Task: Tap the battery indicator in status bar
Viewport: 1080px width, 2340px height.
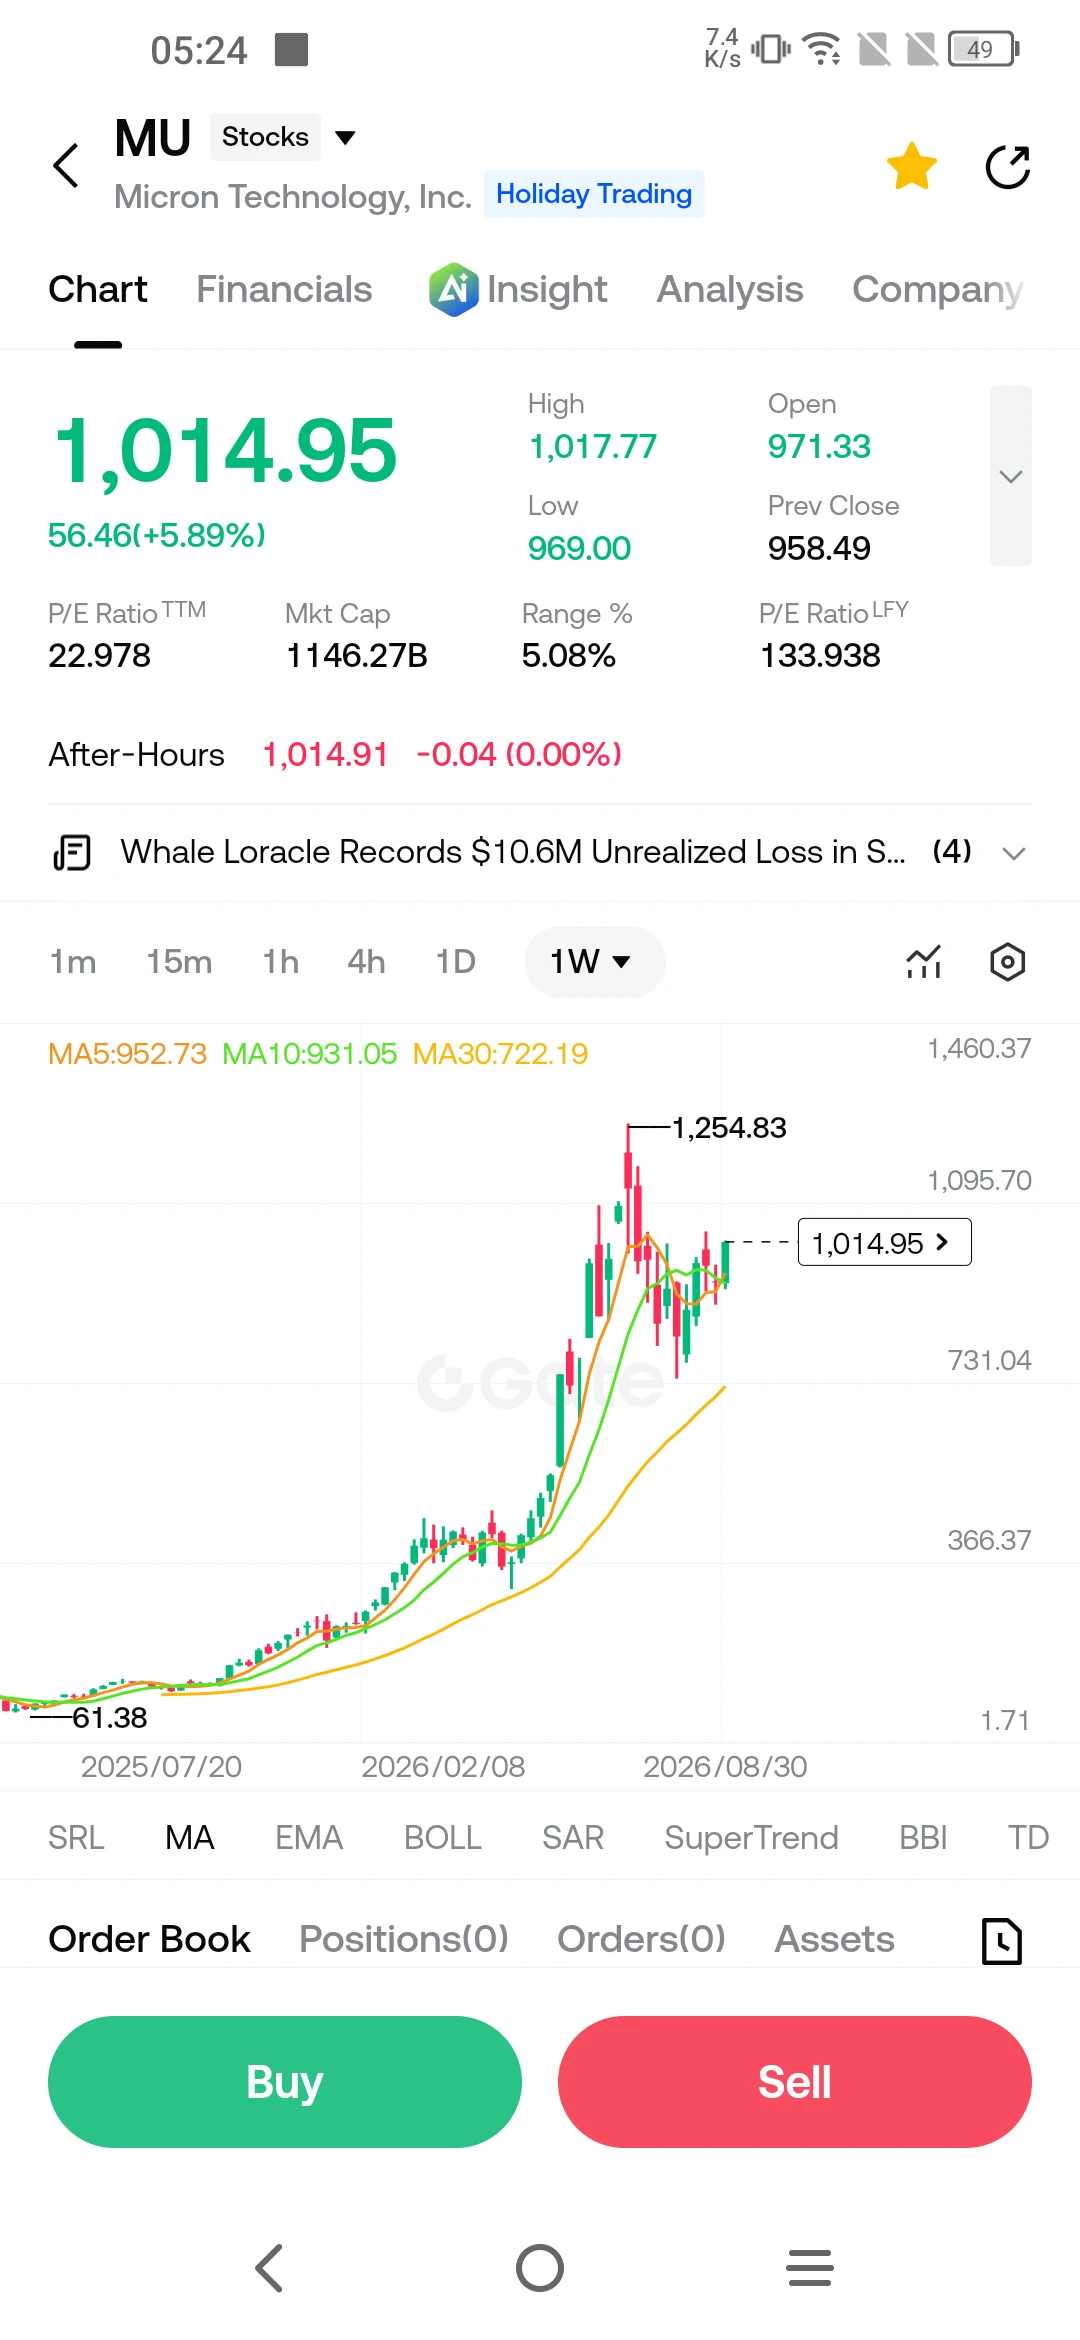Action: 985,49
